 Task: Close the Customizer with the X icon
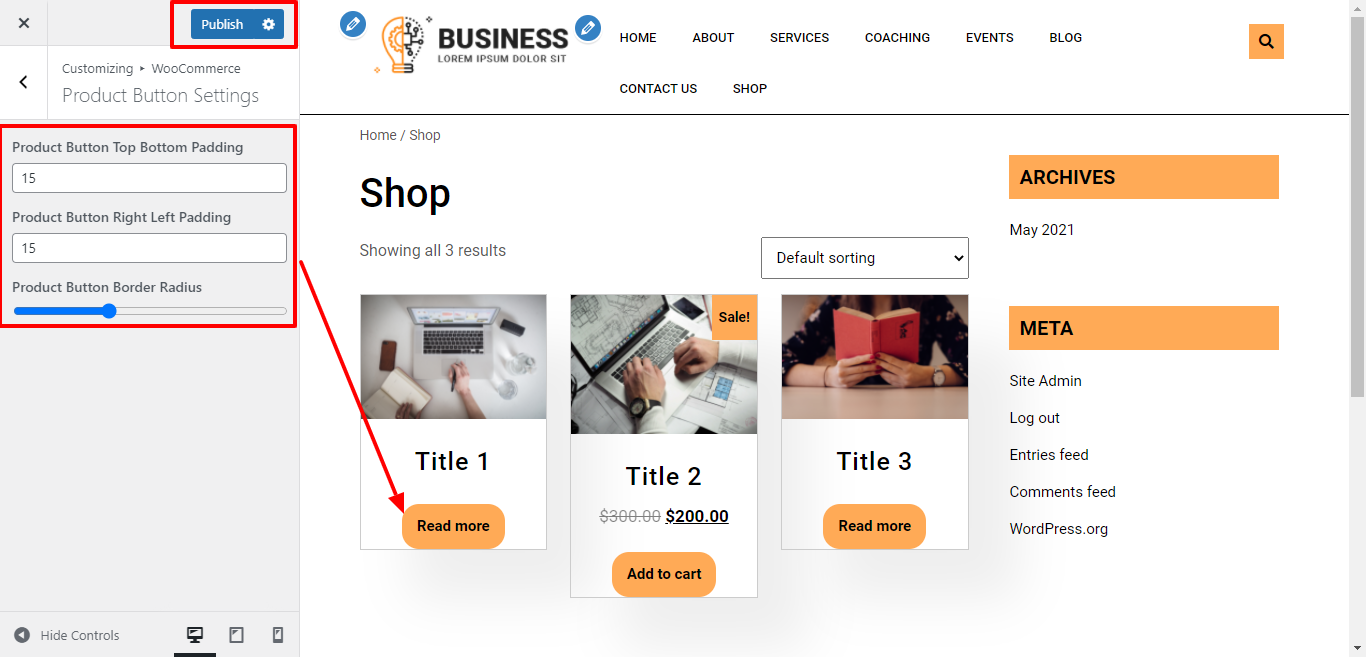point(24,23)
